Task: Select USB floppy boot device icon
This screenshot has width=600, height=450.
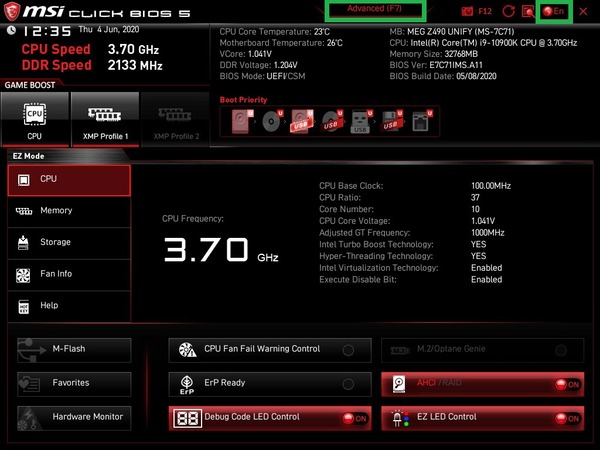Action: click(391, 121)
